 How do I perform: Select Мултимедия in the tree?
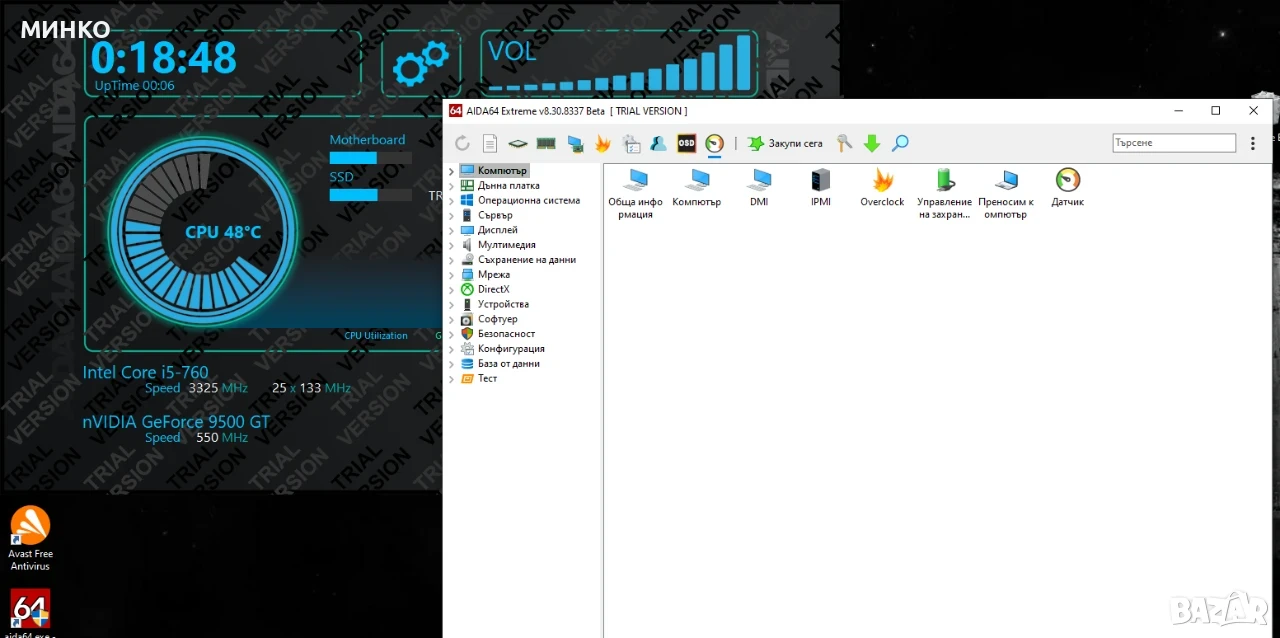click(x=506, y=245)
